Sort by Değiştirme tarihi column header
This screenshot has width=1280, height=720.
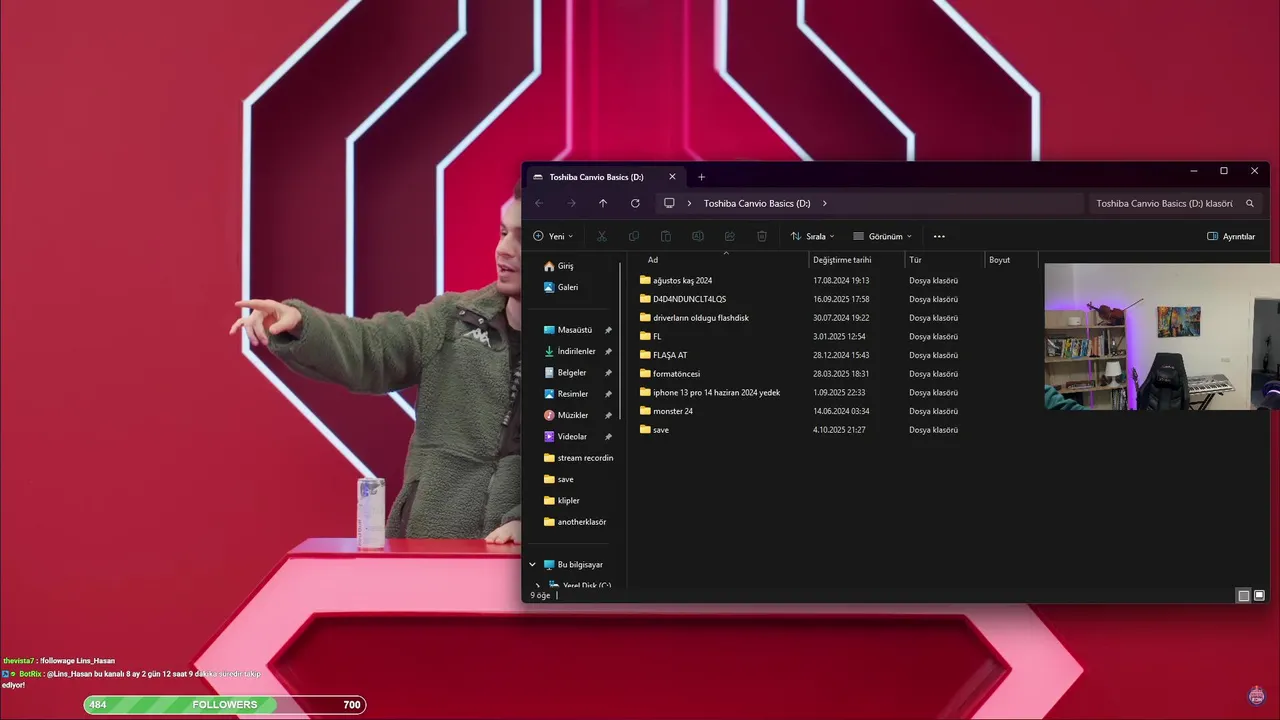(x=842, y=260)
